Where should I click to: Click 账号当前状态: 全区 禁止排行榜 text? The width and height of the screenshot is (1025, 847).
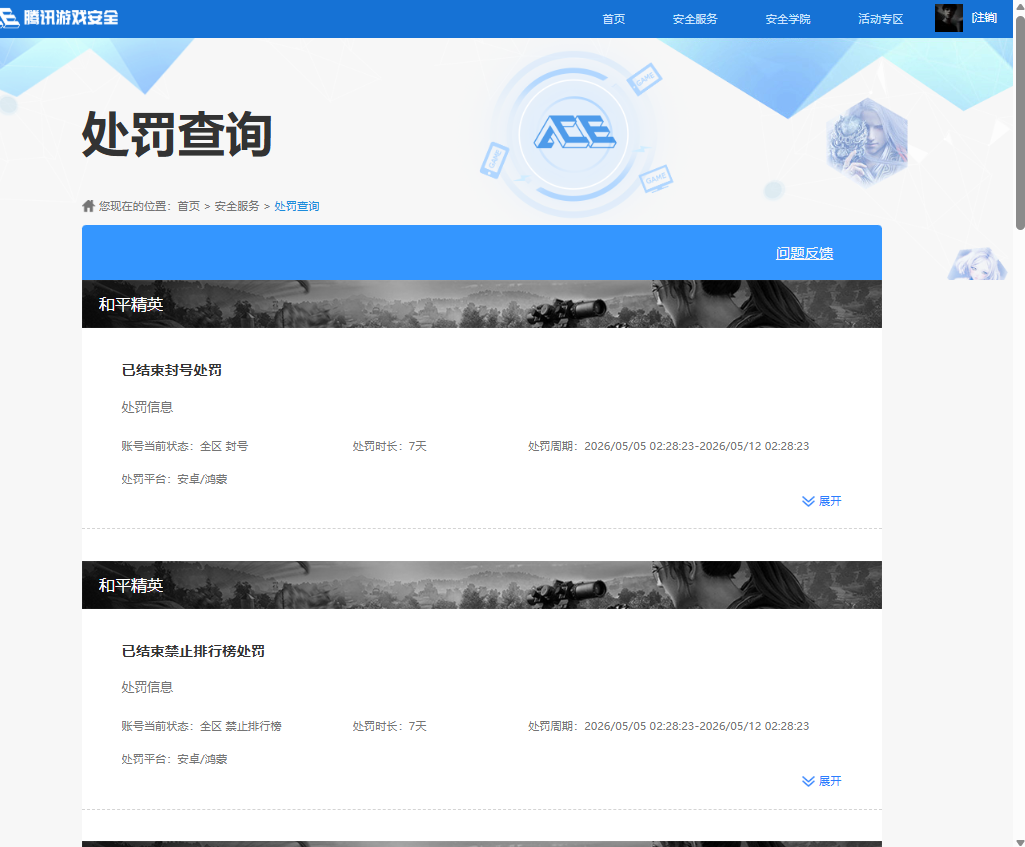[x=201, y=726]
